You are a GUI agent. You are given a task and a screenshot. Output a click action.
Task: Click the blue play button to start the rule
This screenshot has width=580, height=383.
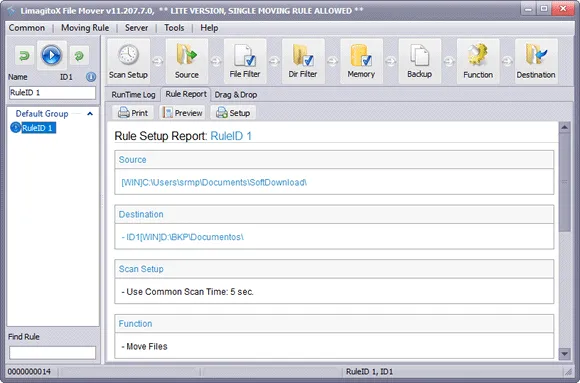(51, 56)
